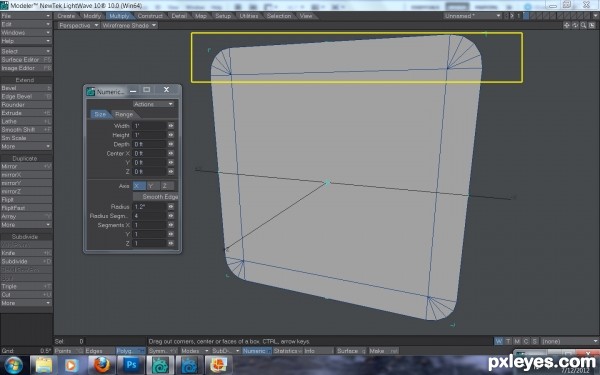Open the orange paint app taskbar icon

pyautogui.click(x=218, y=365)
